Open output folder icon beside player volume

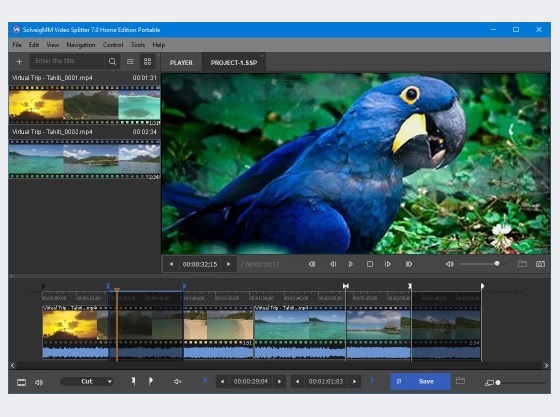point(522,264)
